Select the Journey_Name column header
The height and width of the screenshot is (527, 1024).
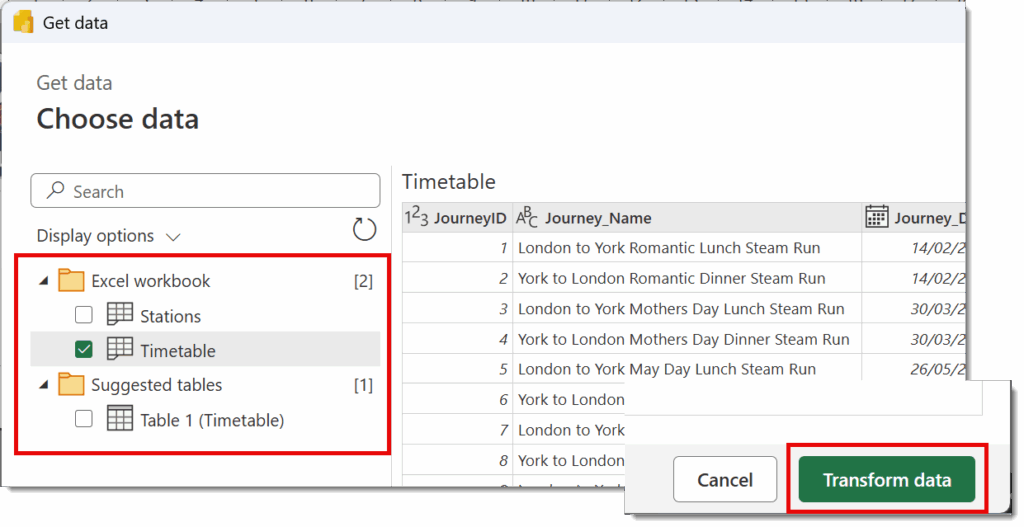[x=687, y=217]
